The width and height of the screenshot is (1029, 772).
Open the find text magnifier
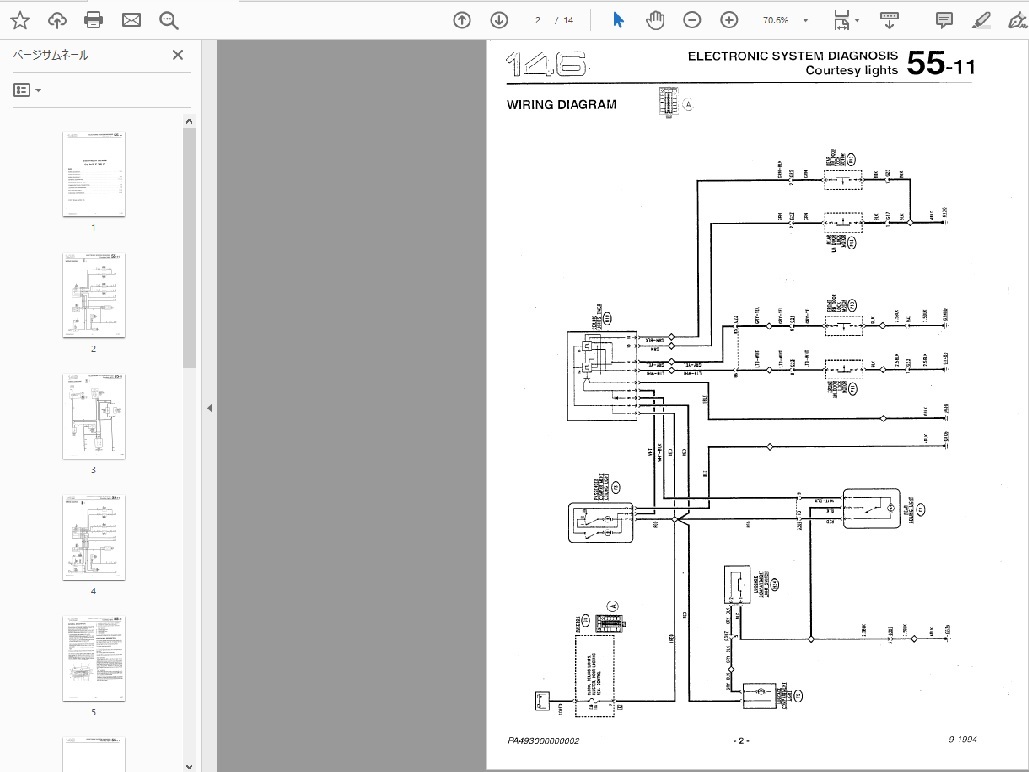169,20
